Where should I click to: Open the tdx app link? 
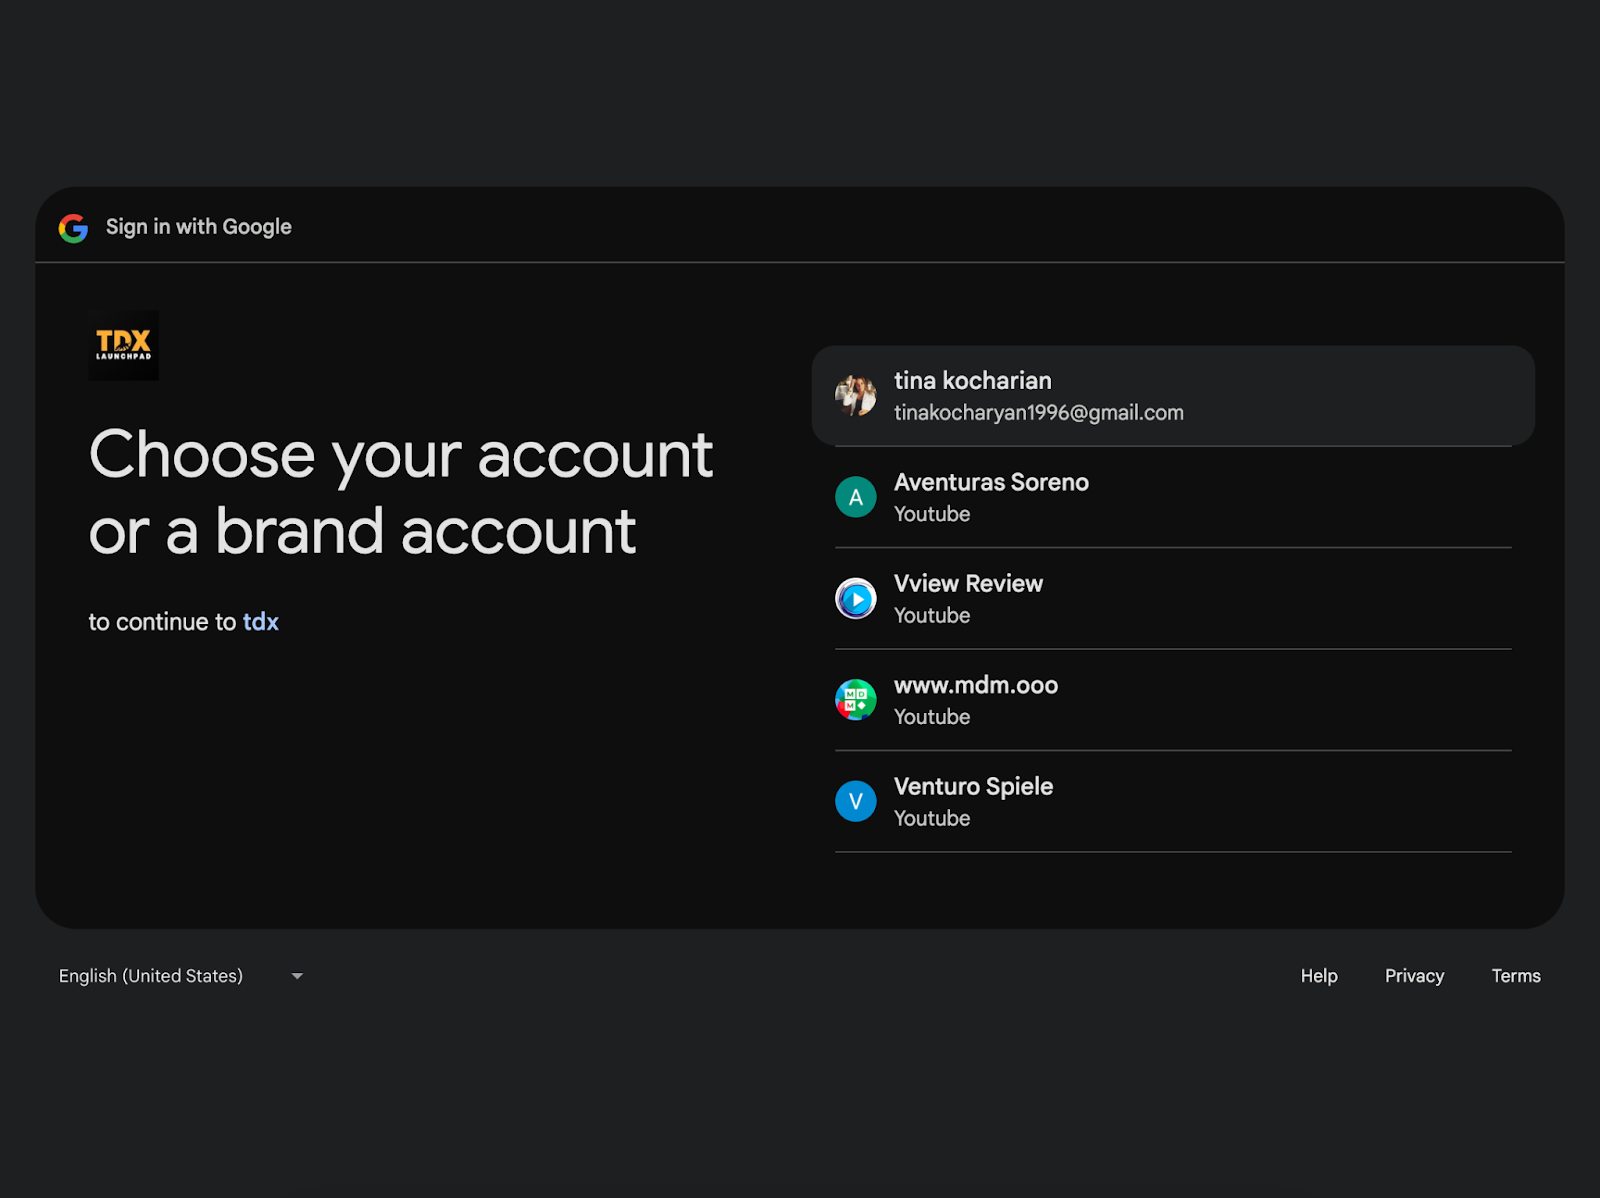261,622
